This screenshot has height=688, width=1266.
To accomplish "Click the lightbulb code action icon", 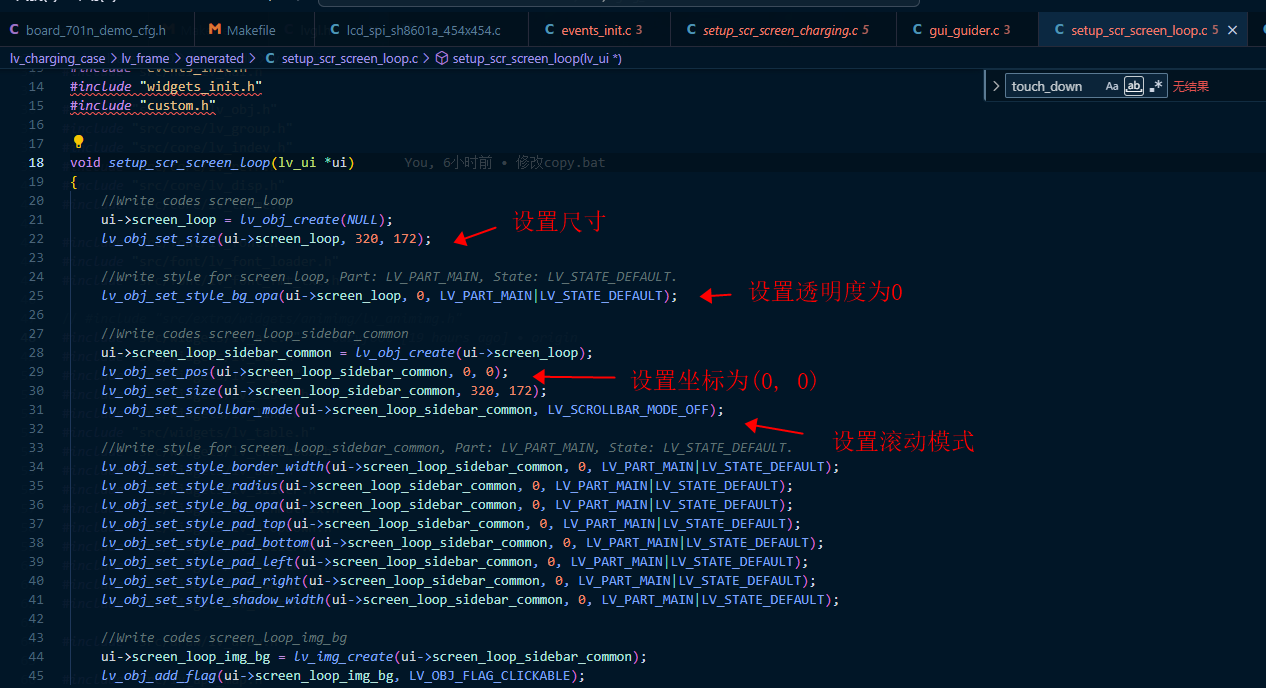I will click(x=78, y=142).
